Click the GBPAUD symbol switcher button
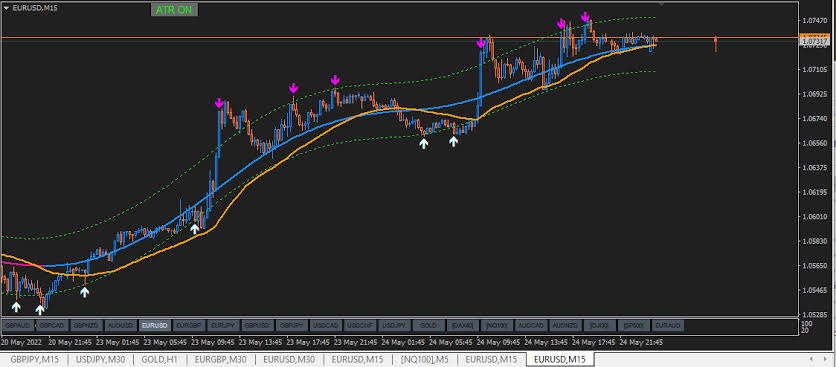The width and height of the screenshot is (836, 367). (x=19, y=325)
